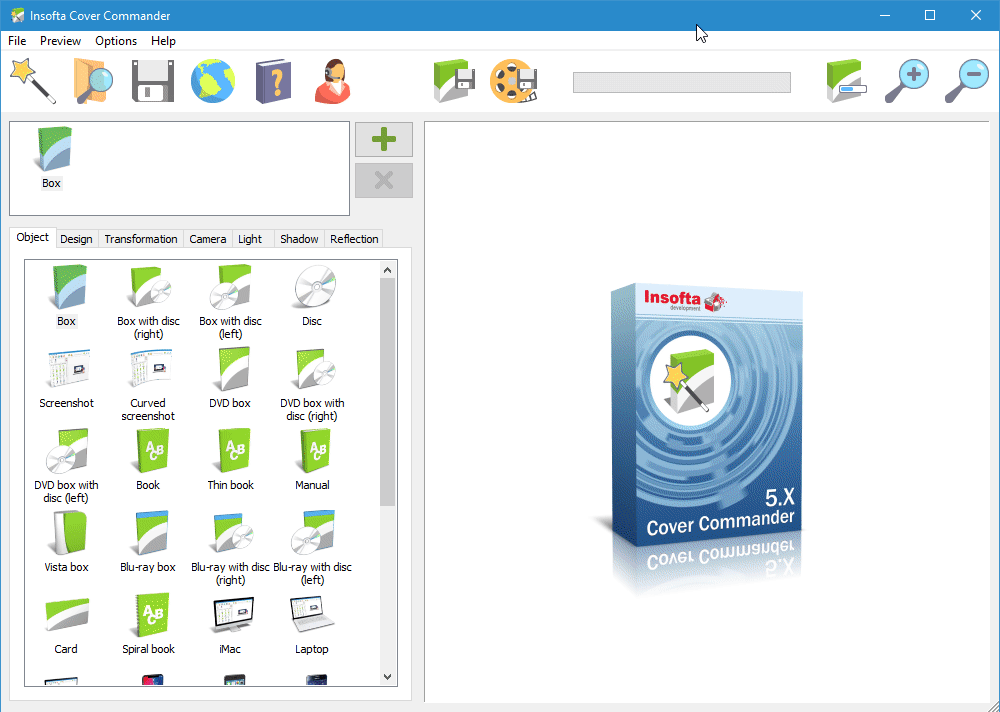
Task: Open the globe website icon
Action: (213, 81)
